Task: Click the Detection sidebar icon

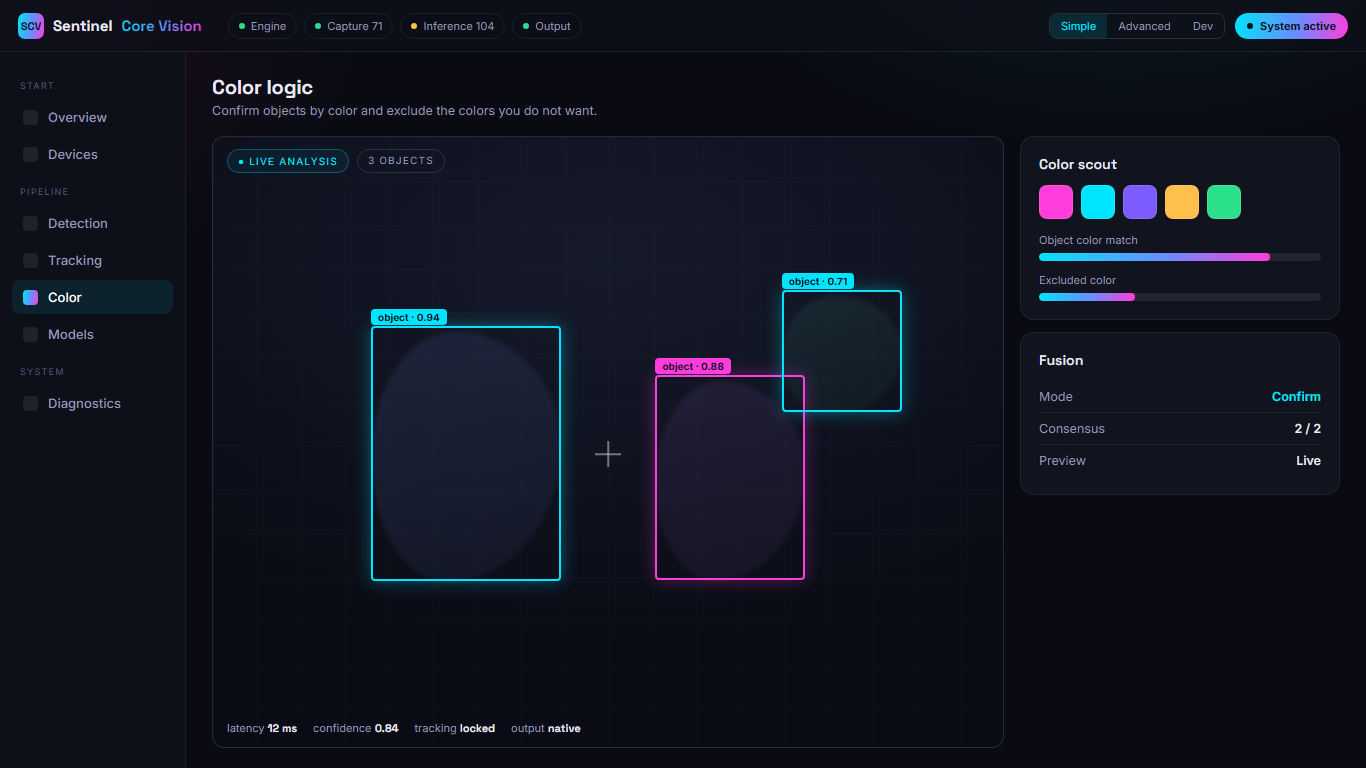Action: pyautogui.click(x=30, y=223)
